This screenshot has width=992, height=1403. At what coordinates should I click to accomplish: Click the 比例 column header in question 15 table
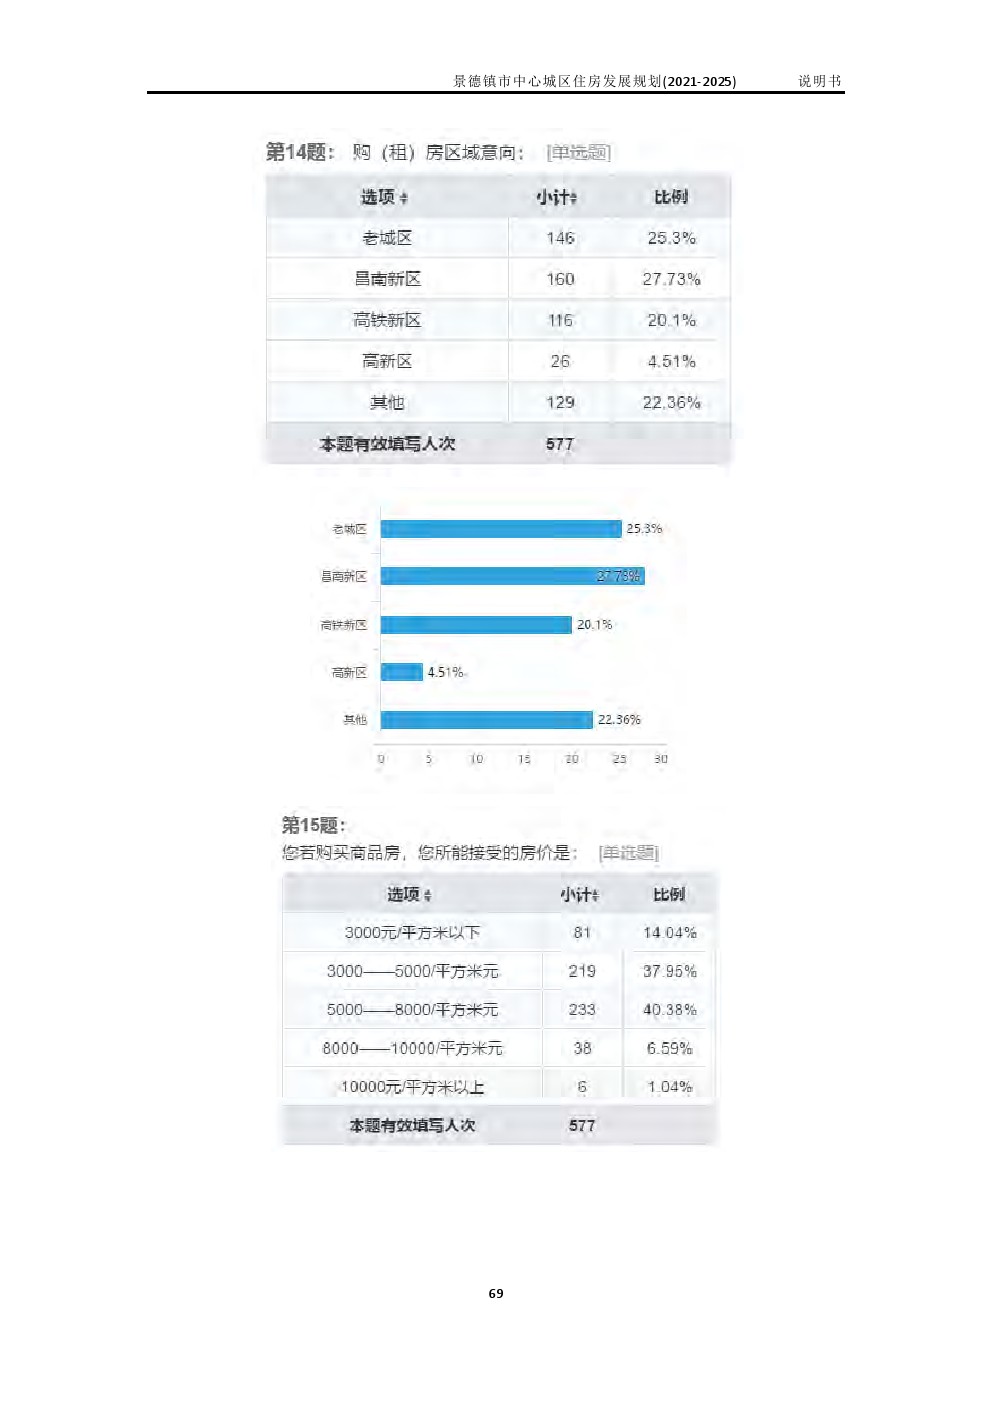pos(669,894)
